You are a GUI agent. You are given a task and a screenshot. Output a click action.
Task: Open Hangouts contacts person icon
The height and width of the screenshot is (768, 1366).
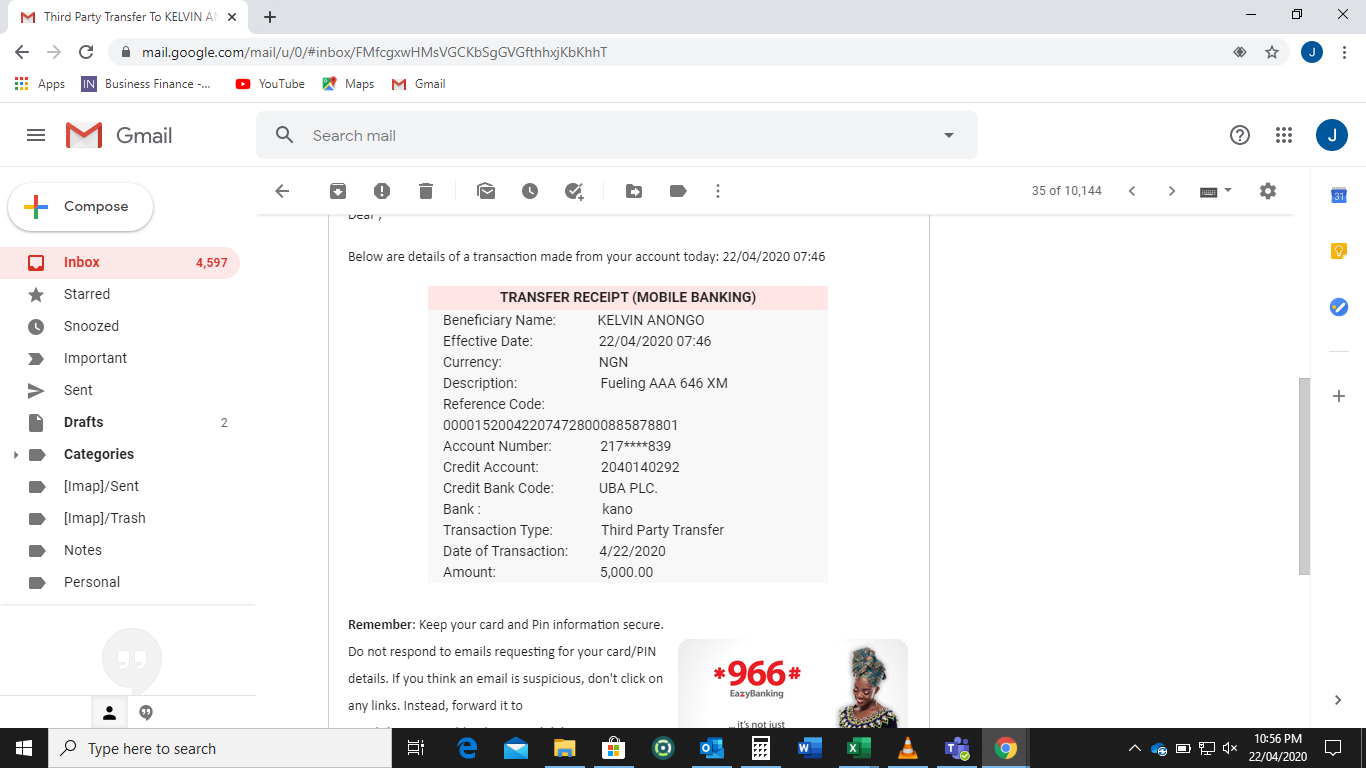[x=110, y=713]
